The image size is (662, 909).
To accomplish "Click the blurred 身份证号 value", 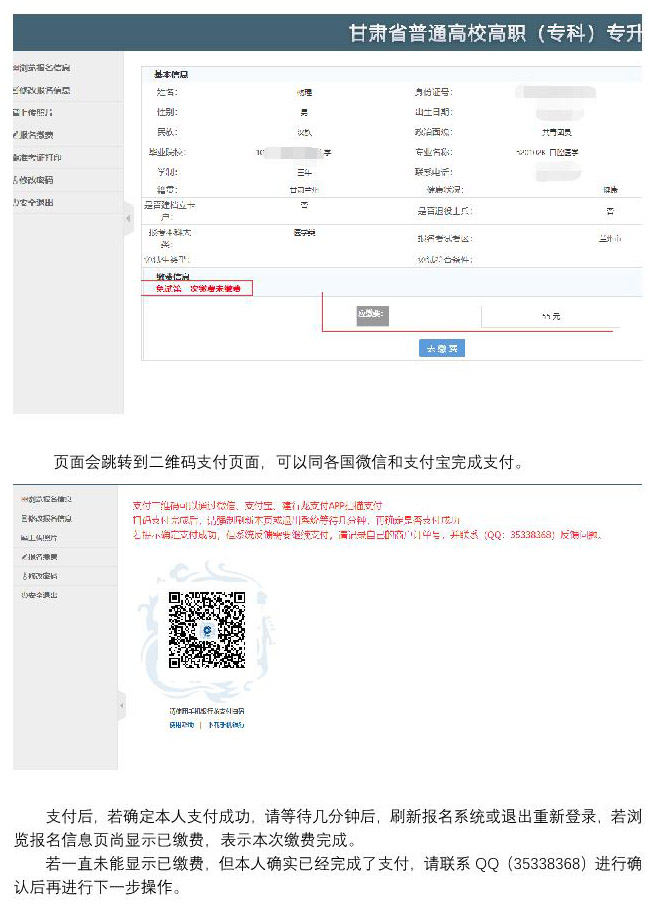I will 556,92.
